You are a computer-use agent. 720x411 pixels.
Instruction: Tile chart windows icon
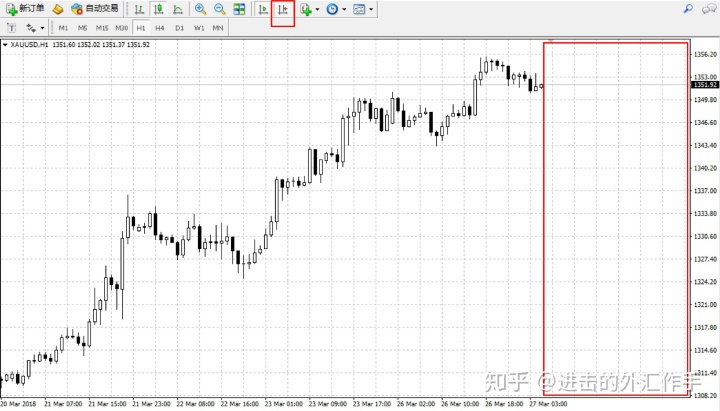pos(239,9)
